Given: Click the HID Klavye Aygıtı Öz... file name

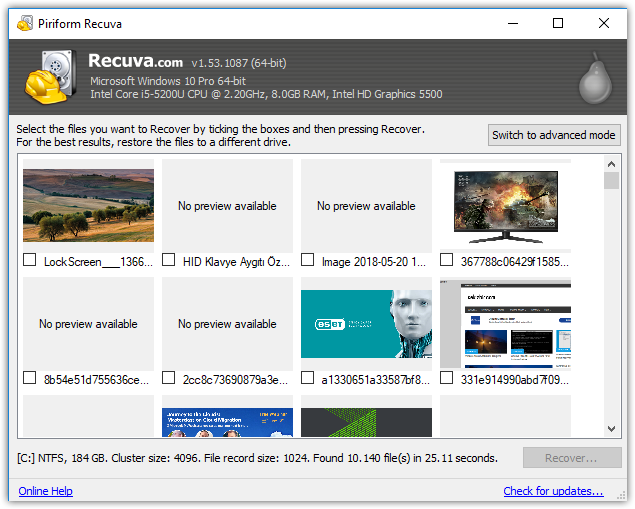Looking at the screenshot, I should pos(237,262).
